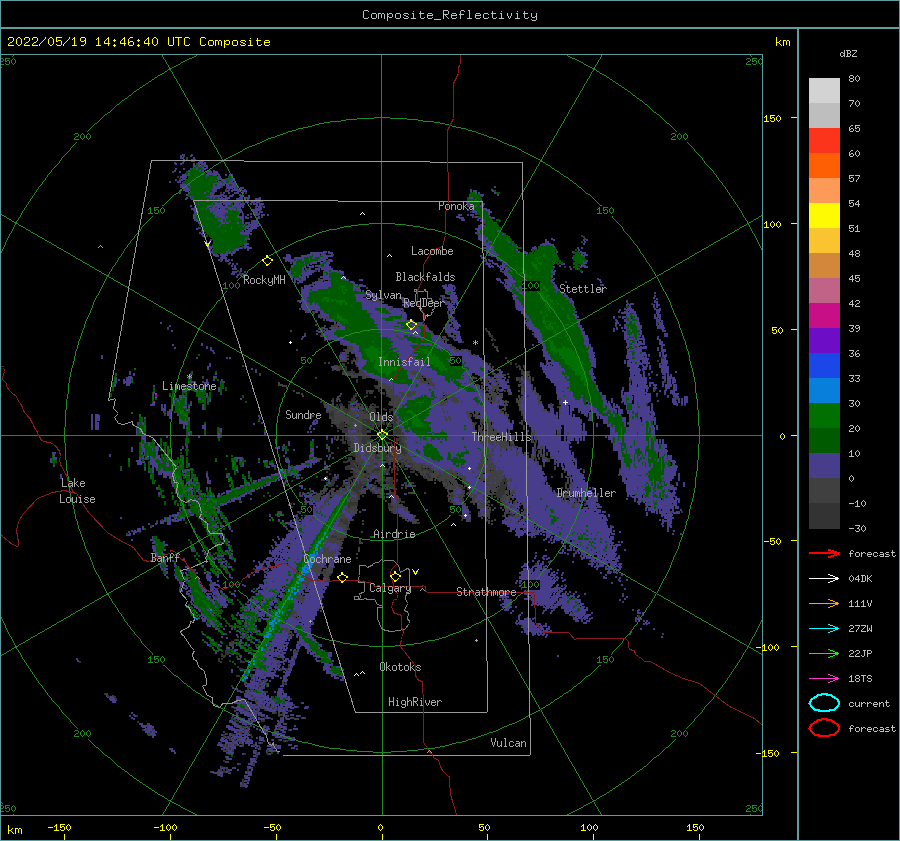Pick the bright blue 33-36 dBZ swatch

click(824, 366)
